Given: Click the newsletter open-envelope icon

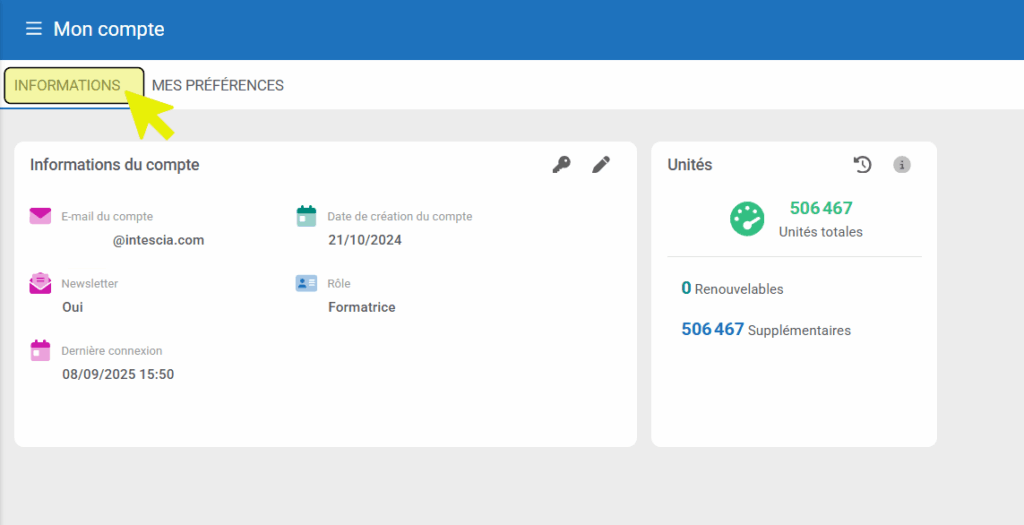Looking at the screenshot, I should pos(40,283).
